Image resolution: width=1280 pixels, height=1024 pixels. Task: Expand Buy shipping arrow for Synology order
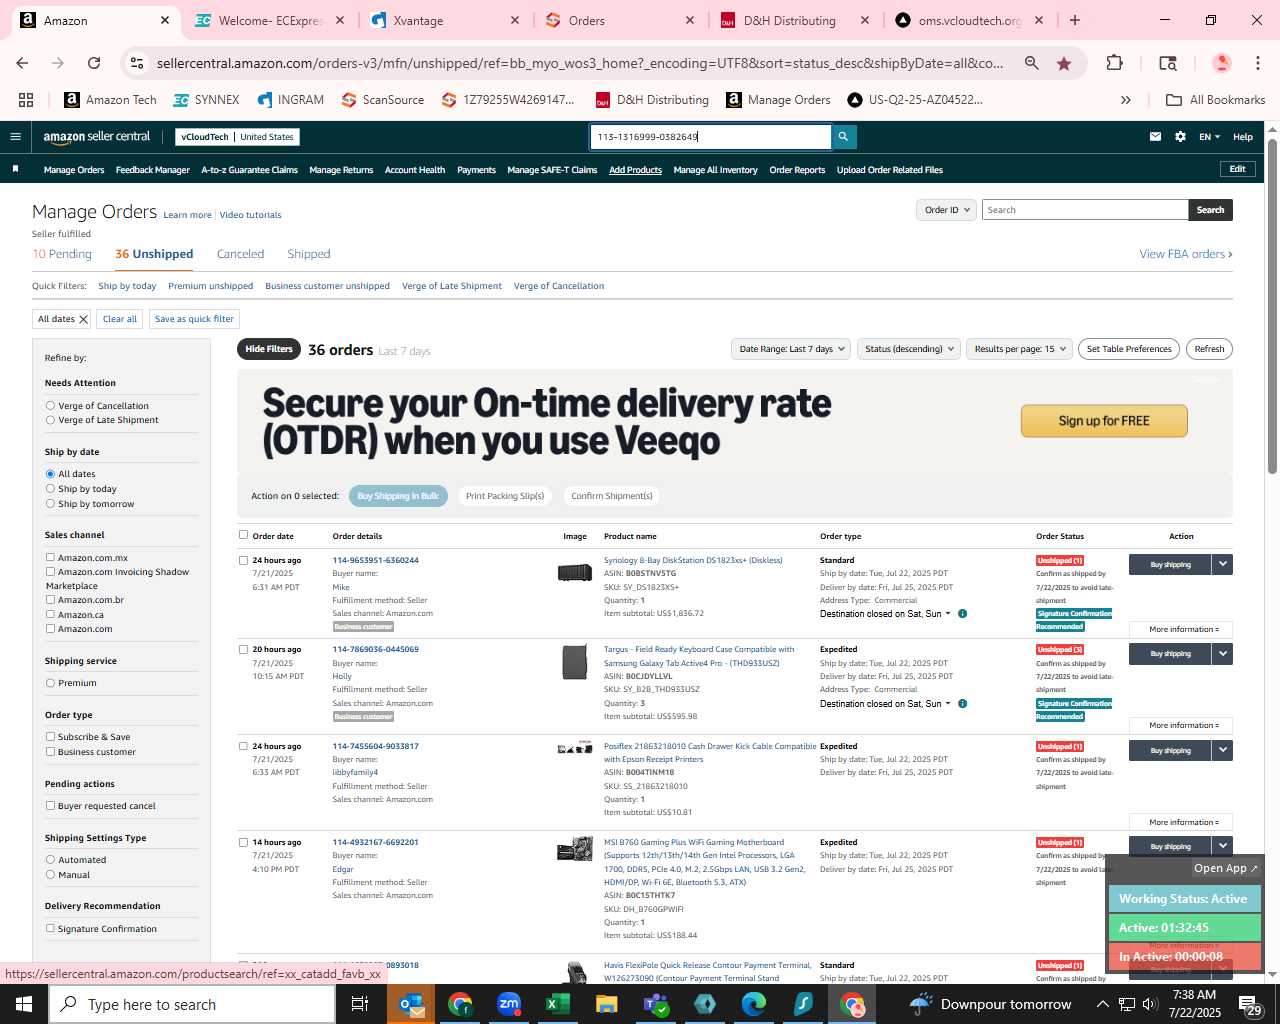[x=1222, y=565]
